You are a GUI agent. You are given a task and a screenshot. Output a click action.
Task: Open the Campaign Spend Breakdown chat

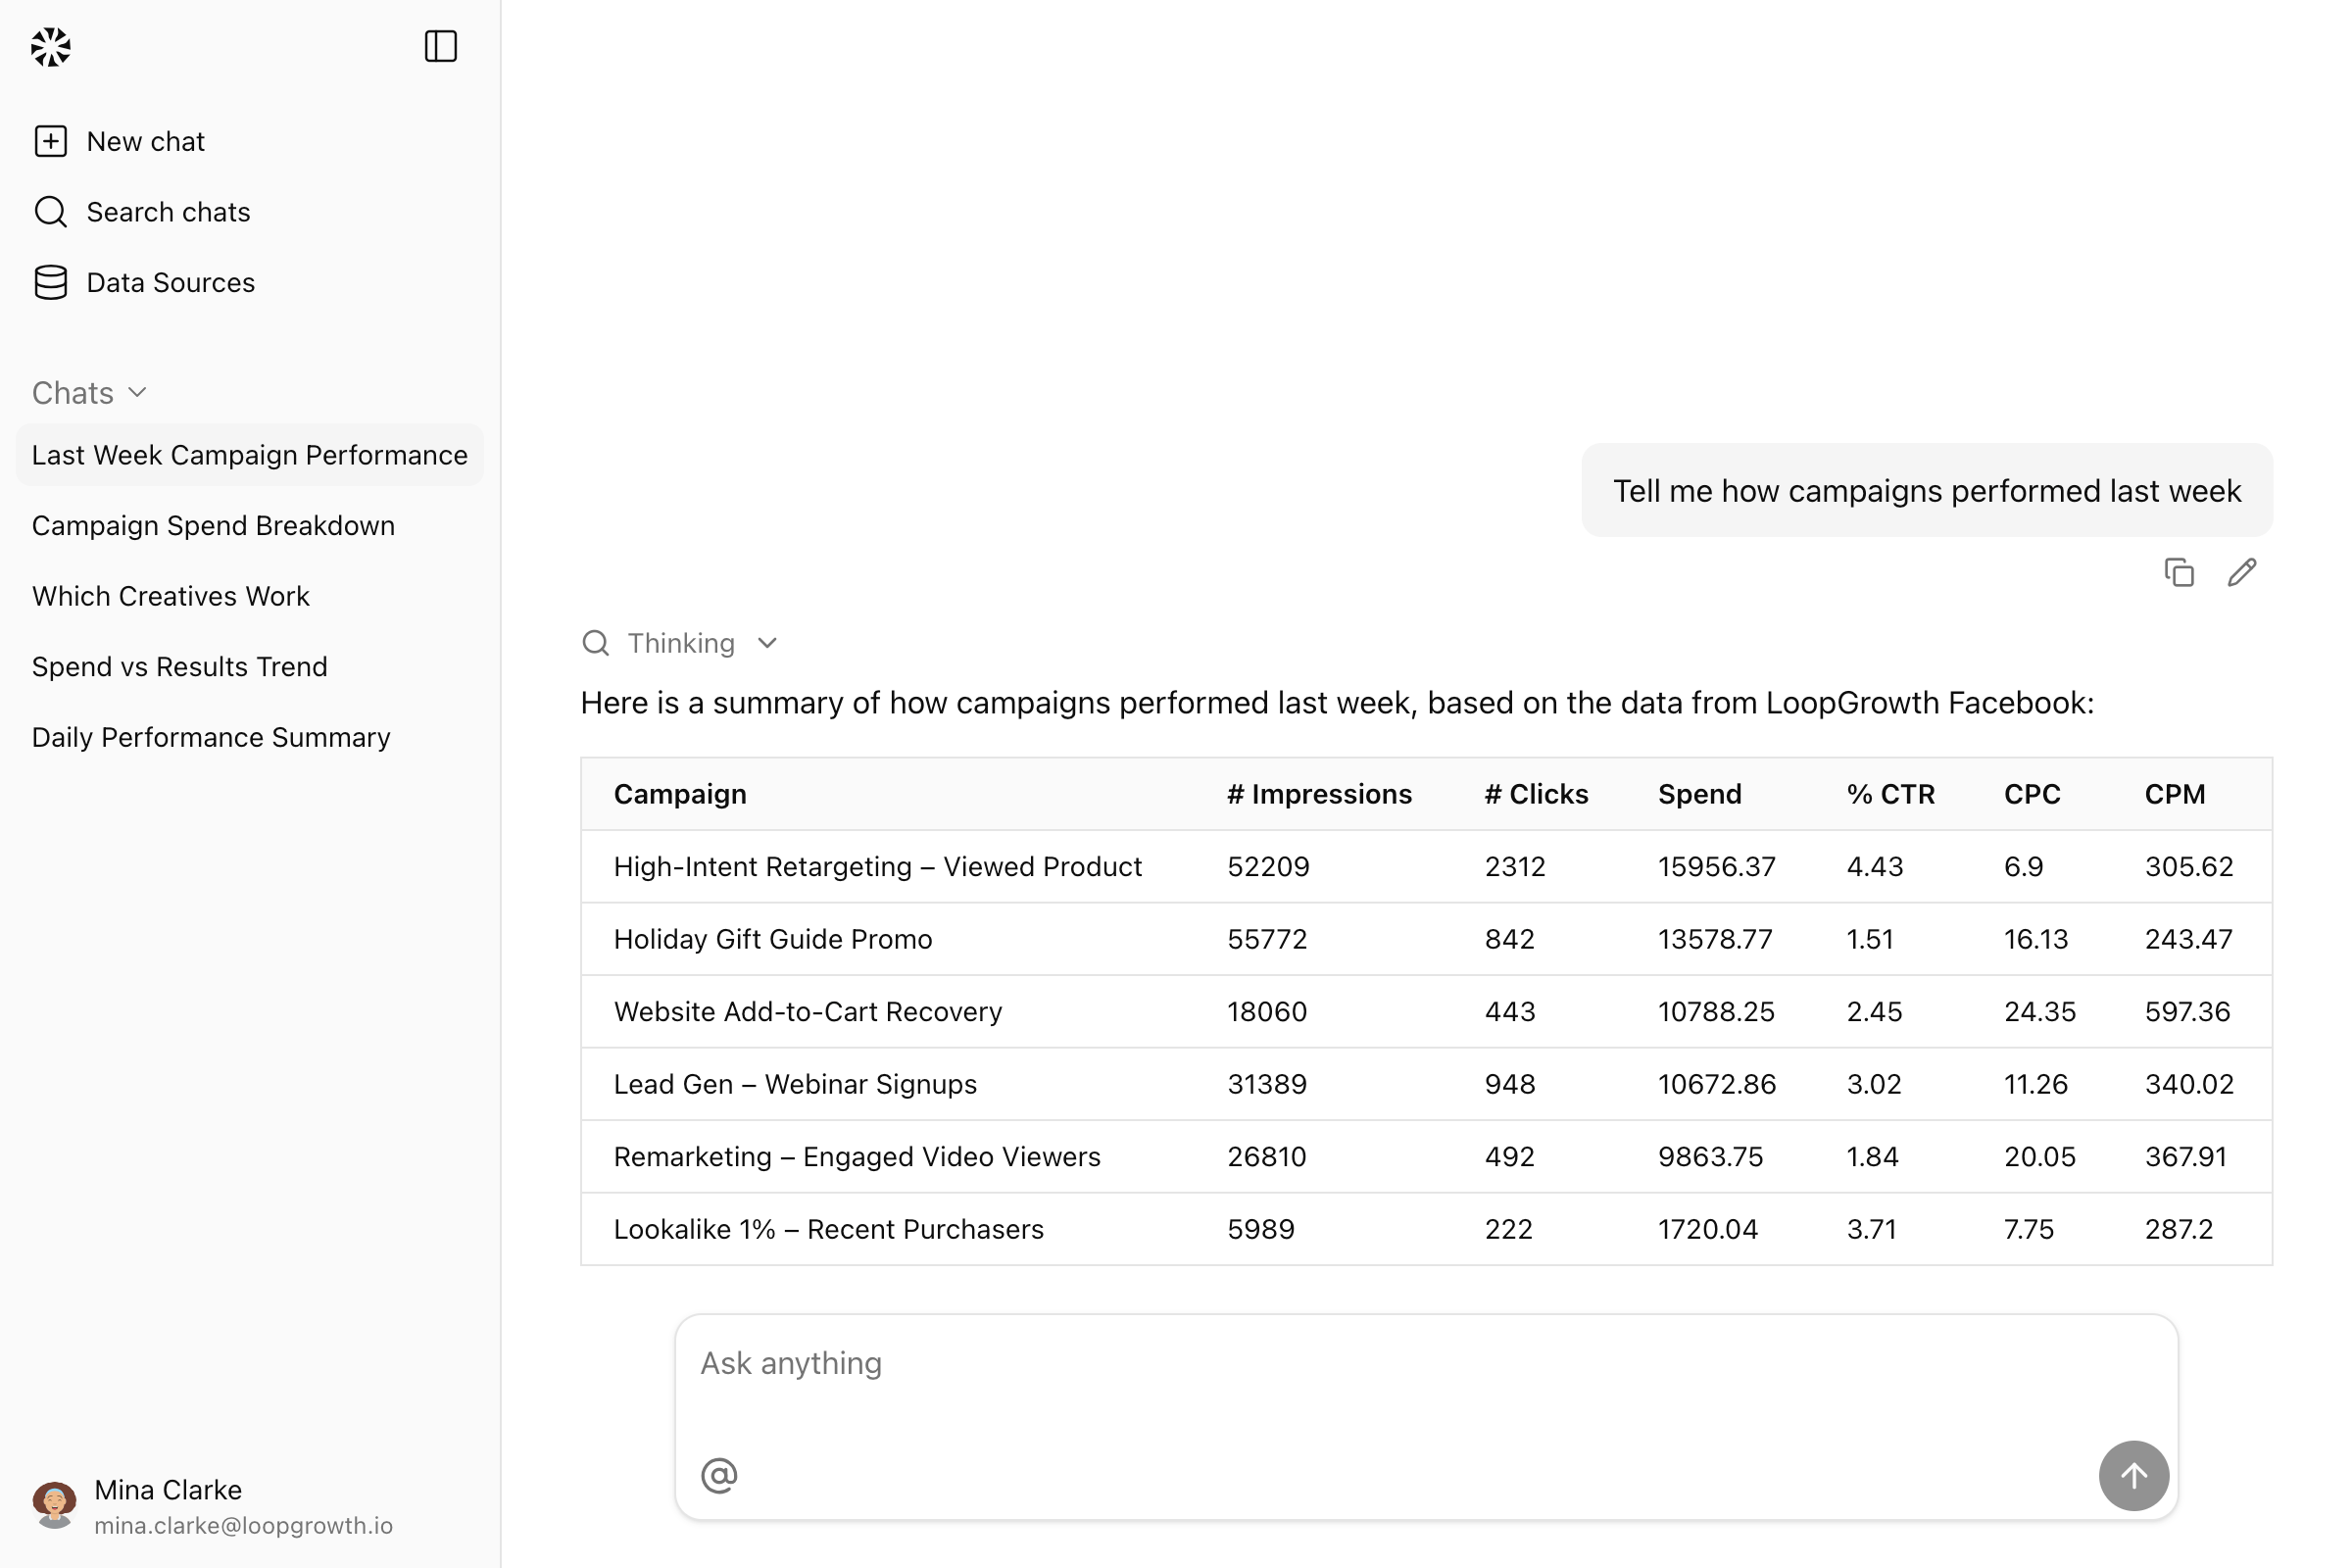tap(213, 525)
